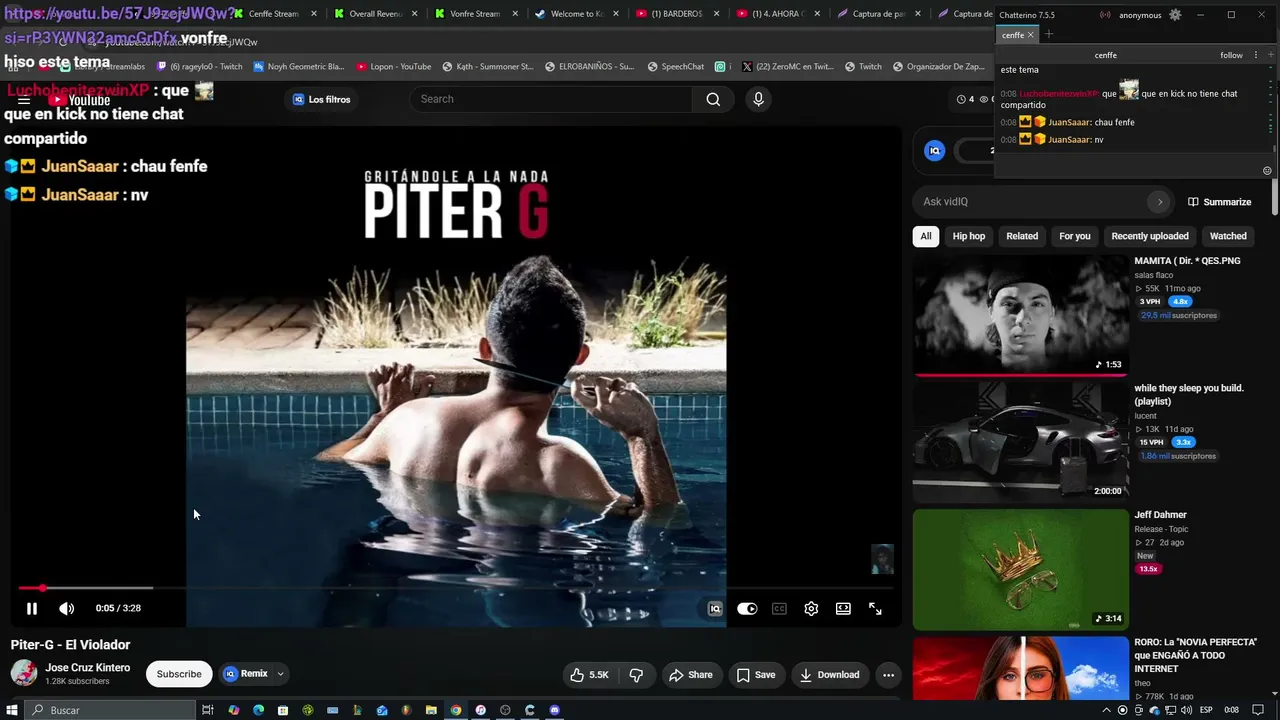Switch to Vonfre Stream browser tab
Image resolution: width=1280 pixels, height=720 pixels.
[x=475, y=14]
